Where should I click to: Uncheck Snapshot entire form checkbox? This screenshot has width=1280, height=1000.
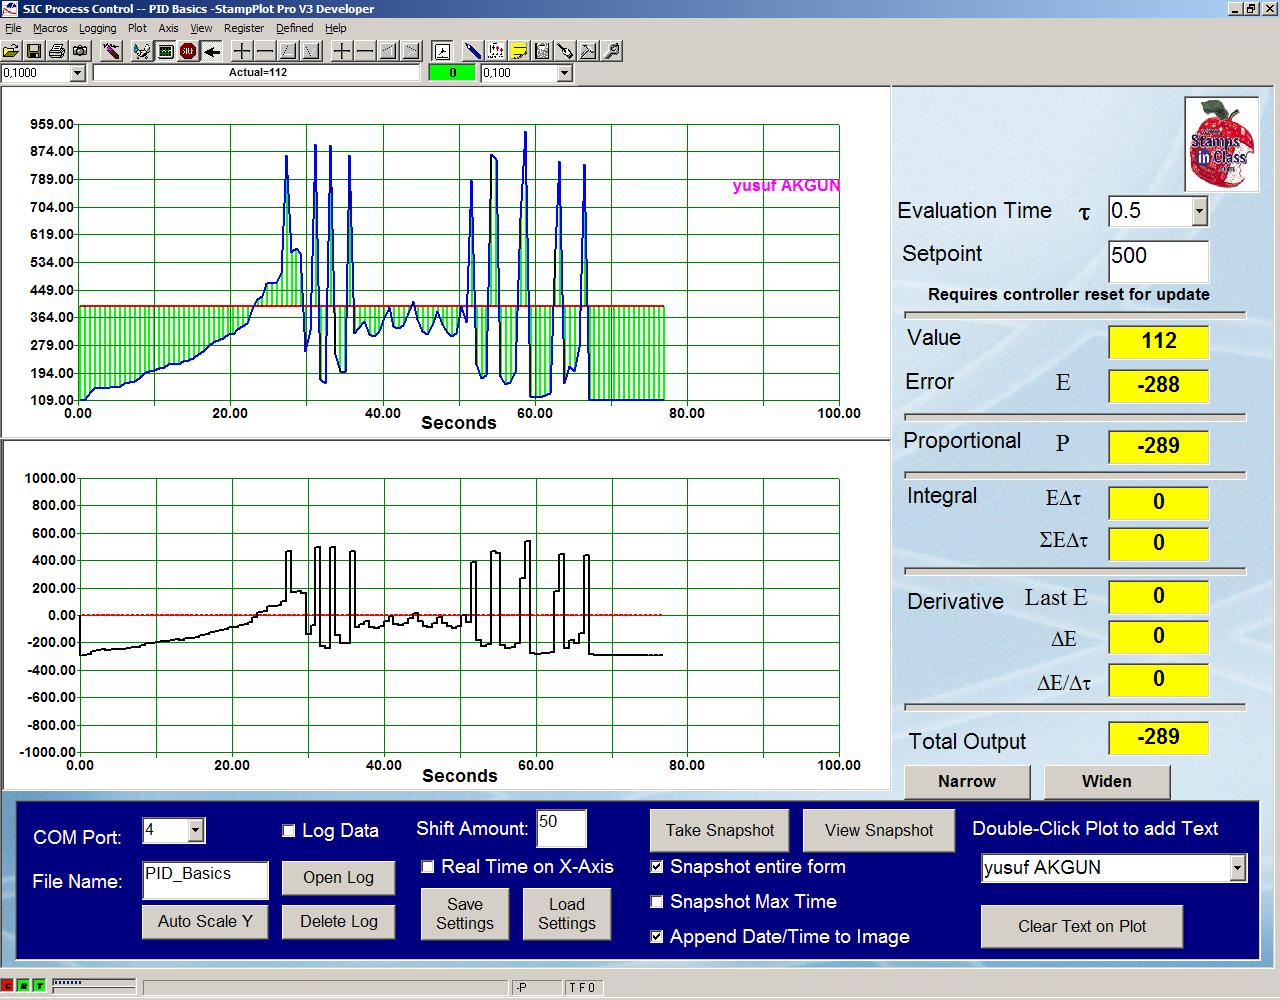coord(657,867)
